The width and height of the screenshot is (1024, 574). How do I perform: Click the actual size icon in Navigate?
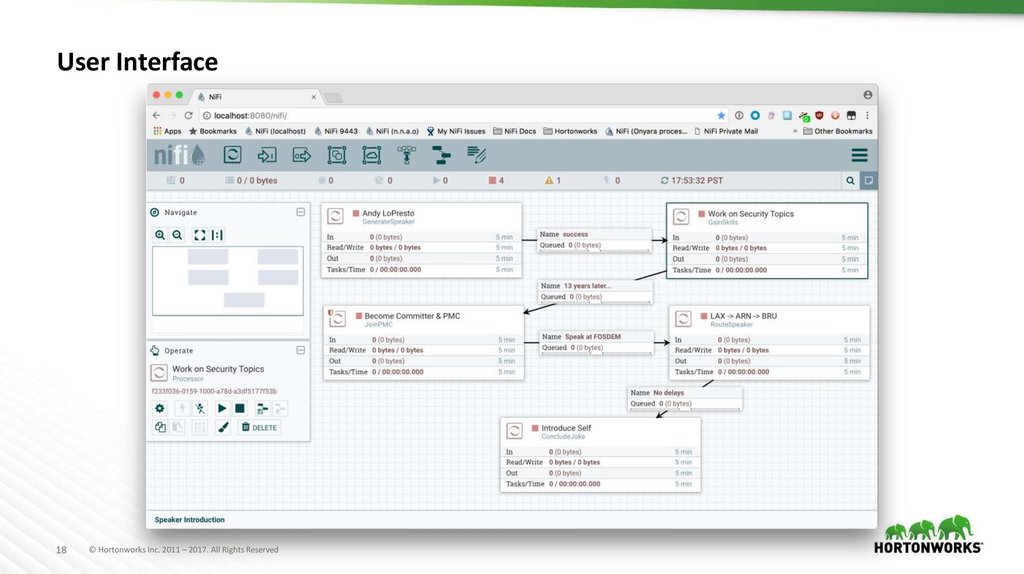point(217,235)
